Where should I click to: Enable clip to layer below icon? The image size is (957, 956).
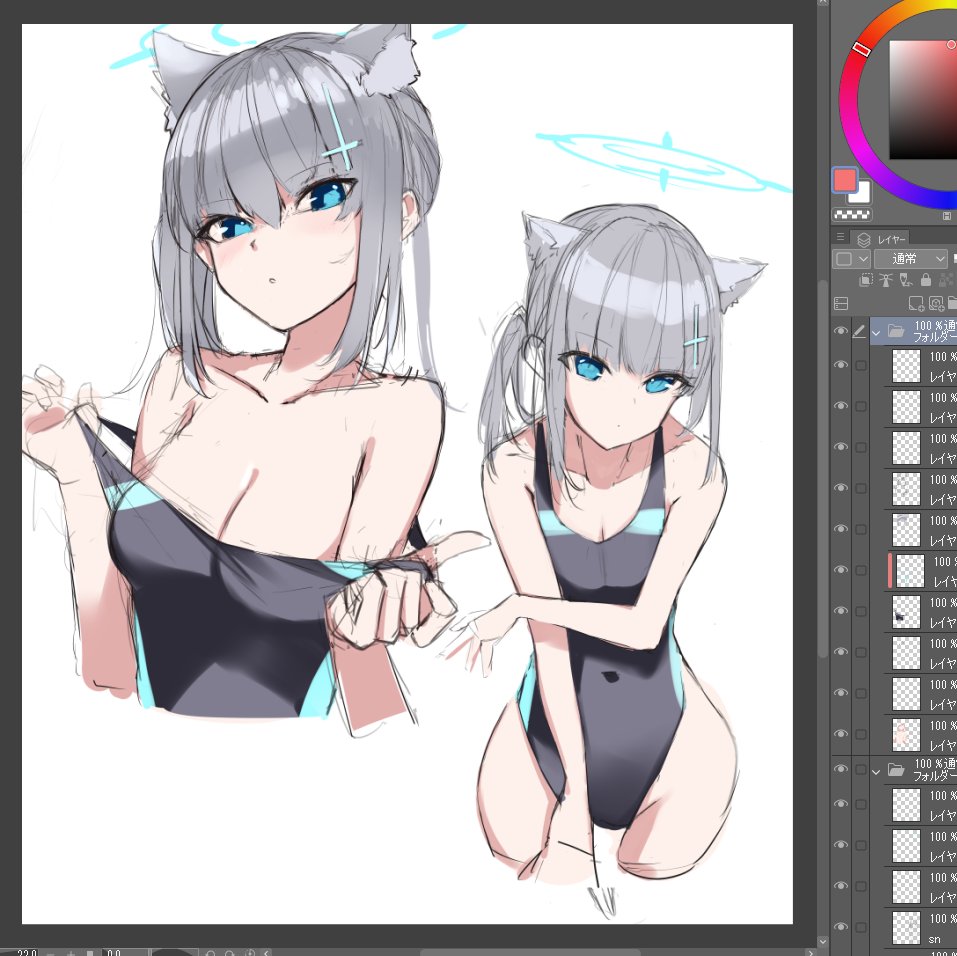click(x=865, y=280)
